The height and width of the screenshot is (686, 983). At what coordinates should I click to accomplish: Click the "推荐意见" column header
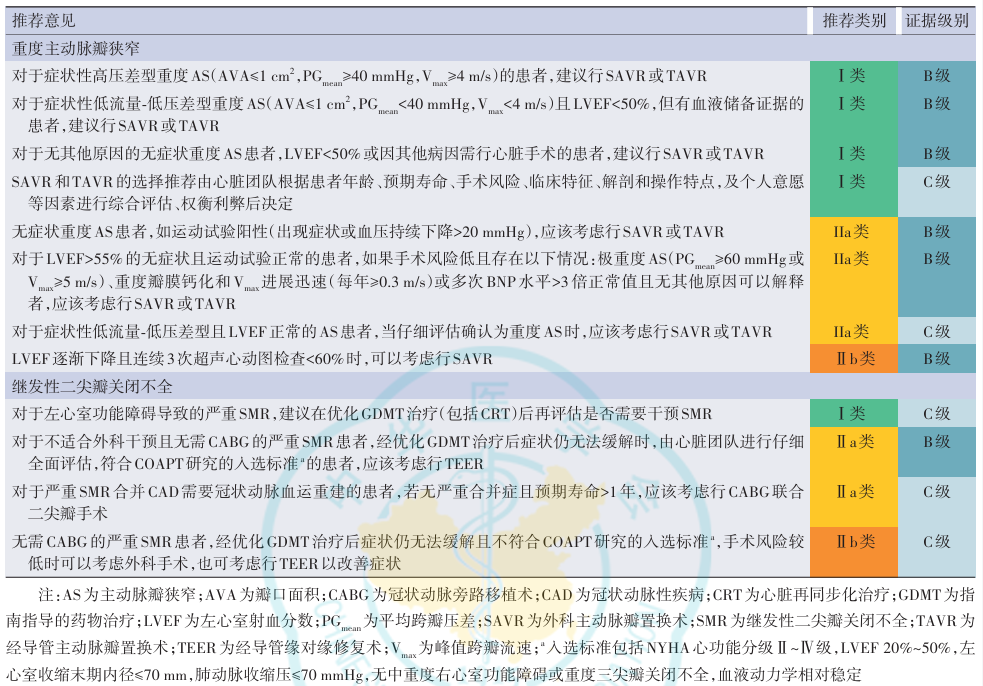(44, 20)
